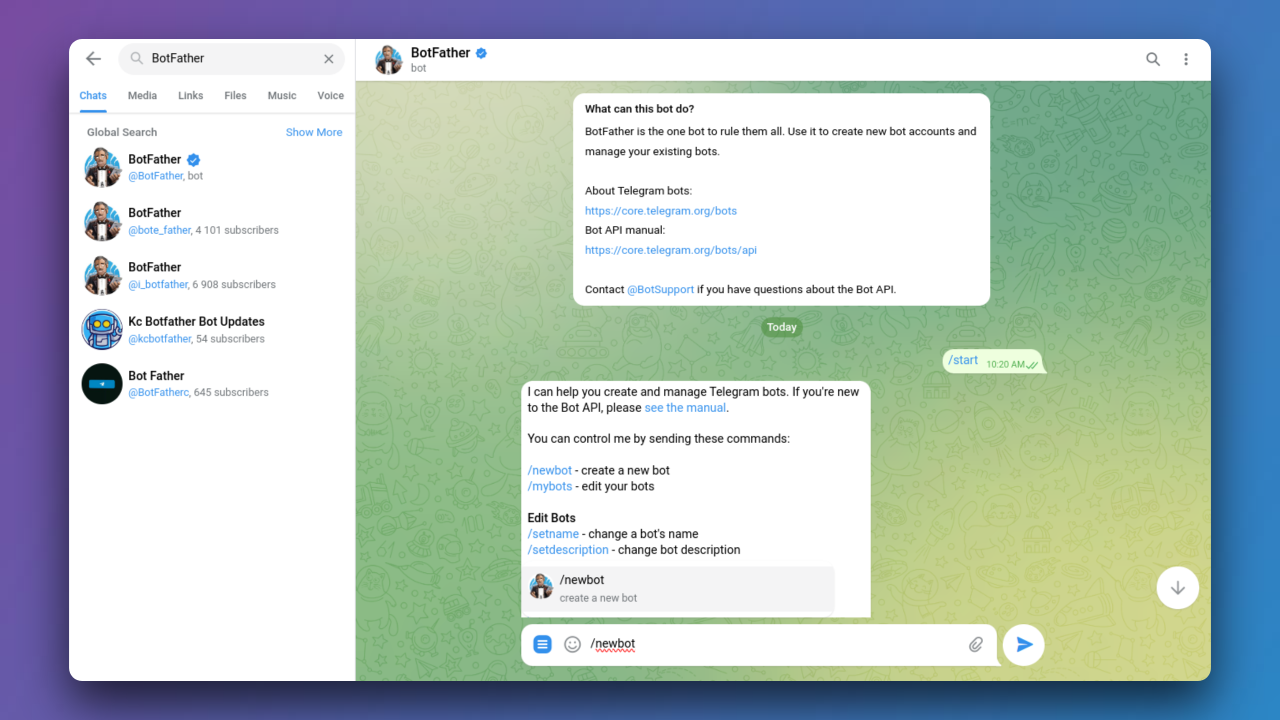Click the verified badge in the first search result
Screen dimensions: 1280x720
pyautogui.click(x=194, y=159)
